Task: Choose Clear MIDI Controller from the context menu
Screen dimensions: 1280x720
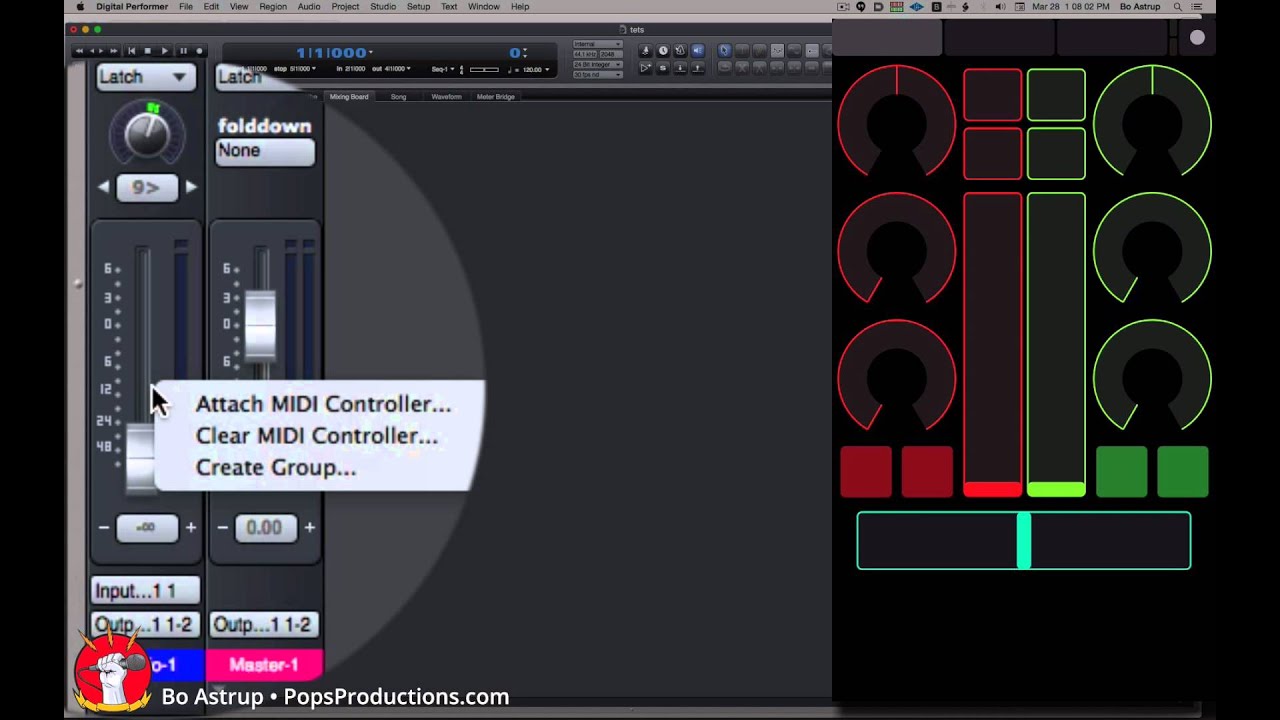Action: [316, 436]
